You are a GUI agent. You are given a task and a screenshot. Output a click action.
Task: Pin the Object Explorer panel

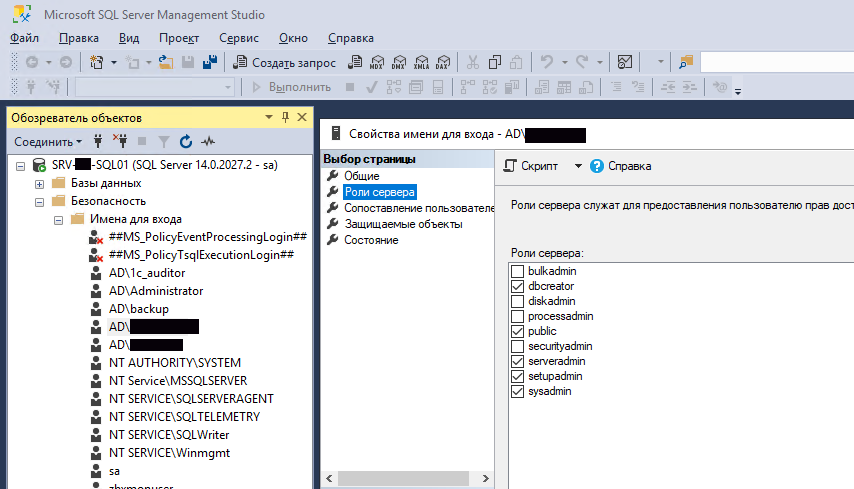click(x=285, y=117)
